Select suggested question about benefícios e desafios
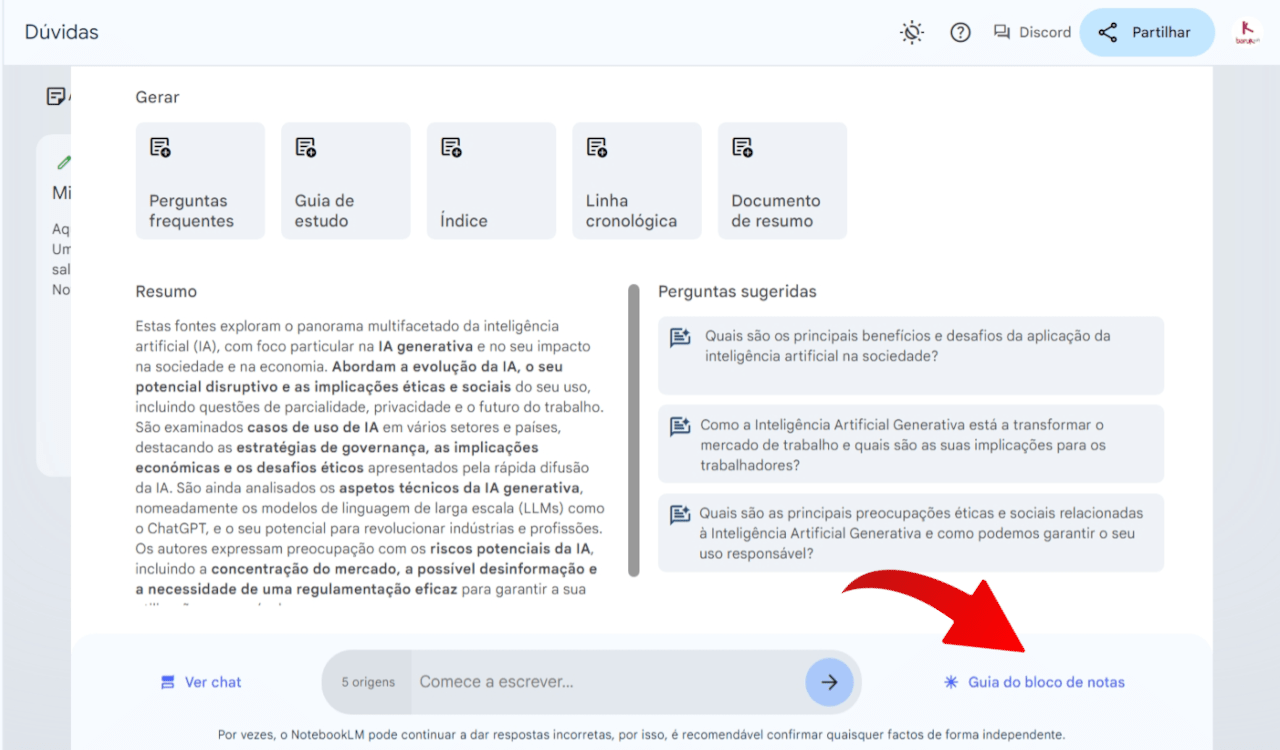Screen dimensions: 1280x750 click(x=911, y=355)
